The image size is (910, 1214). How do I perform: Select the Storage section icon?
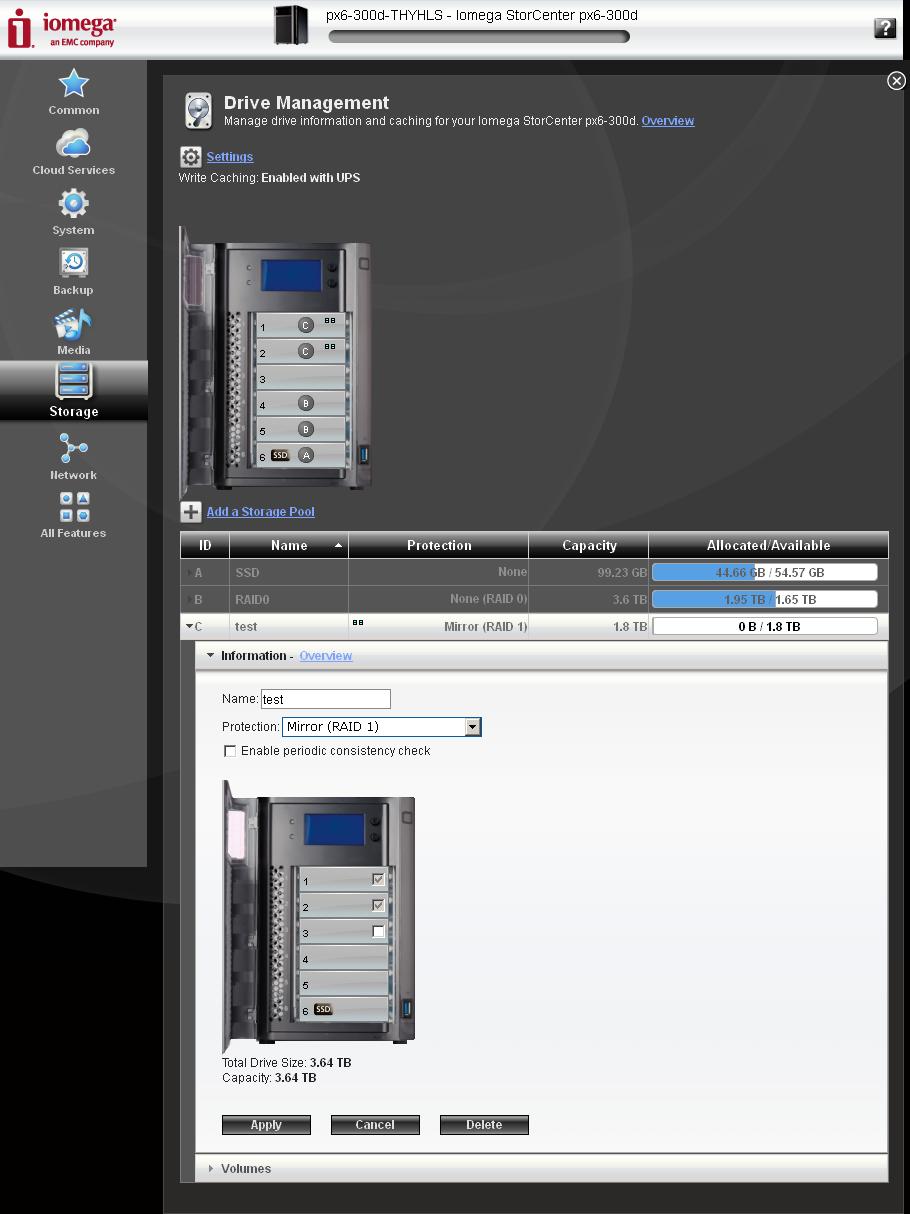pyautogui.click(x=73, y=381)
